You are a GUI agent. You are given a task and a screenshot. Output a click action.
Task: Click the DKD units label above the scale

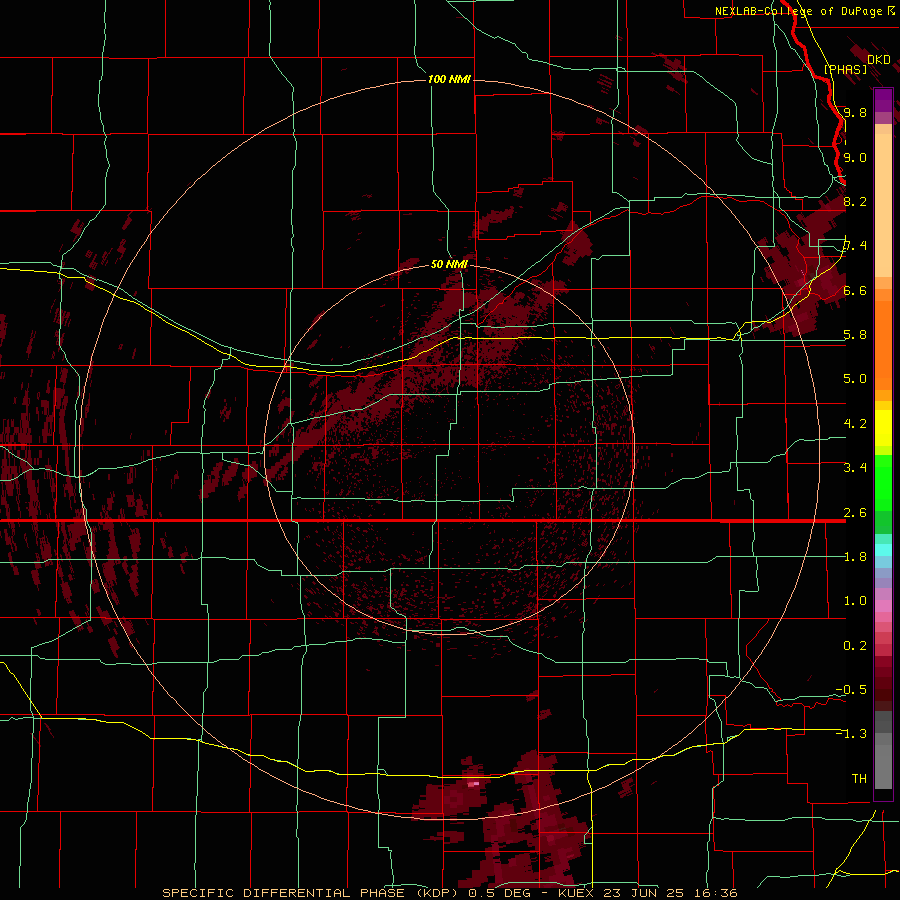(879, 60)
